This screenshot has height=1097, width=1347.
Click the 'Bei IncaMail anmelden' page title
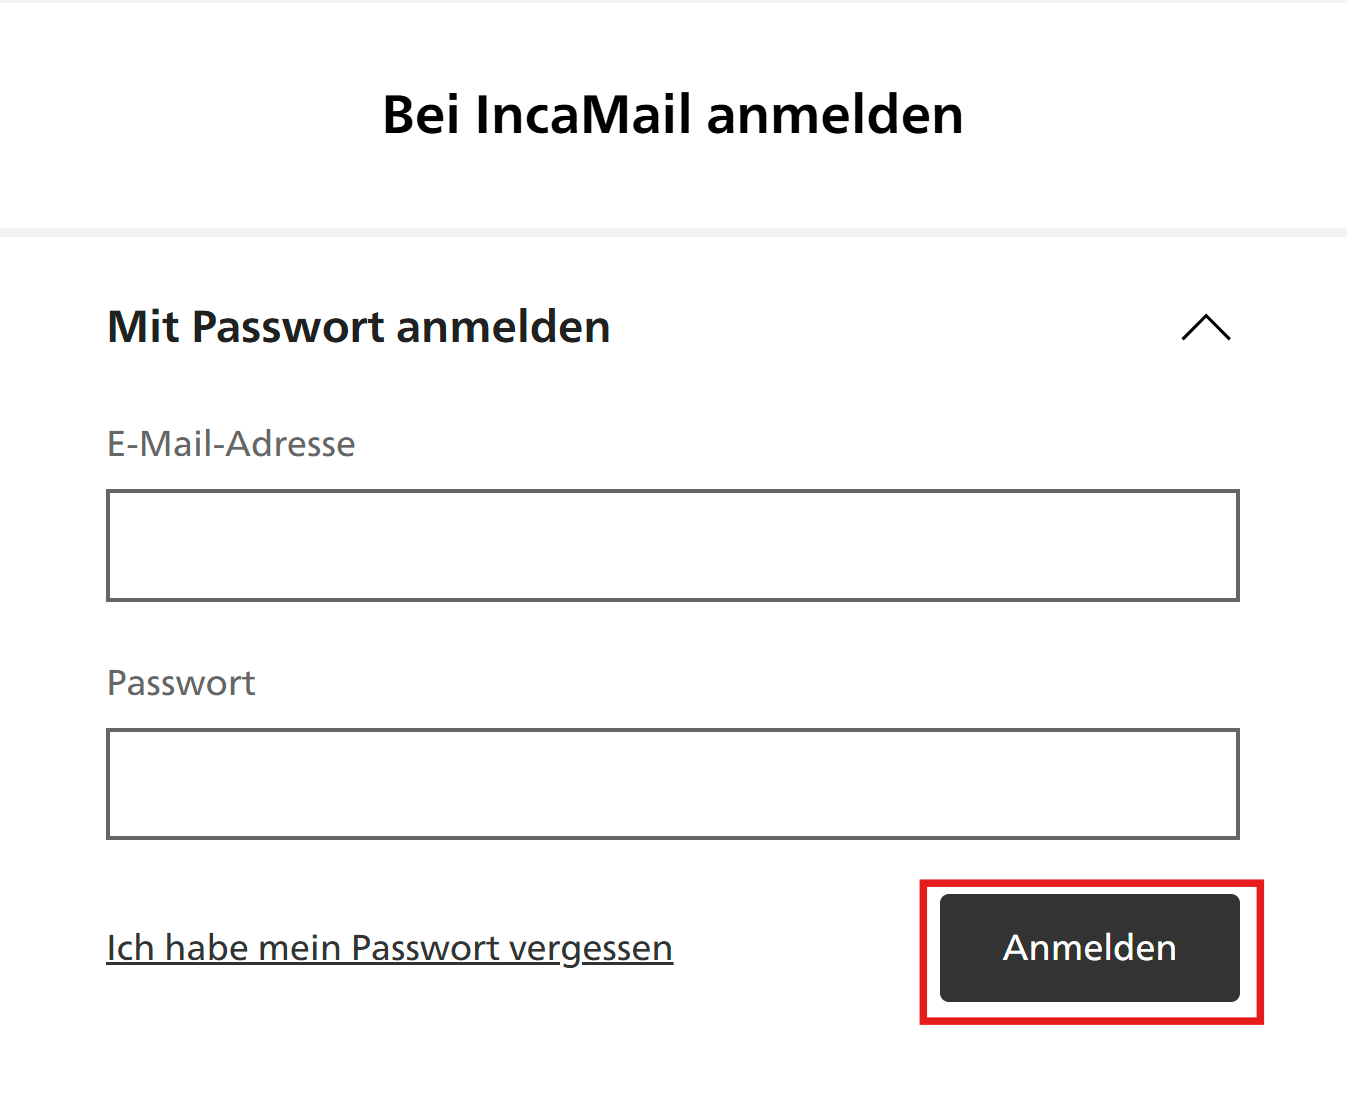[672, 114]
